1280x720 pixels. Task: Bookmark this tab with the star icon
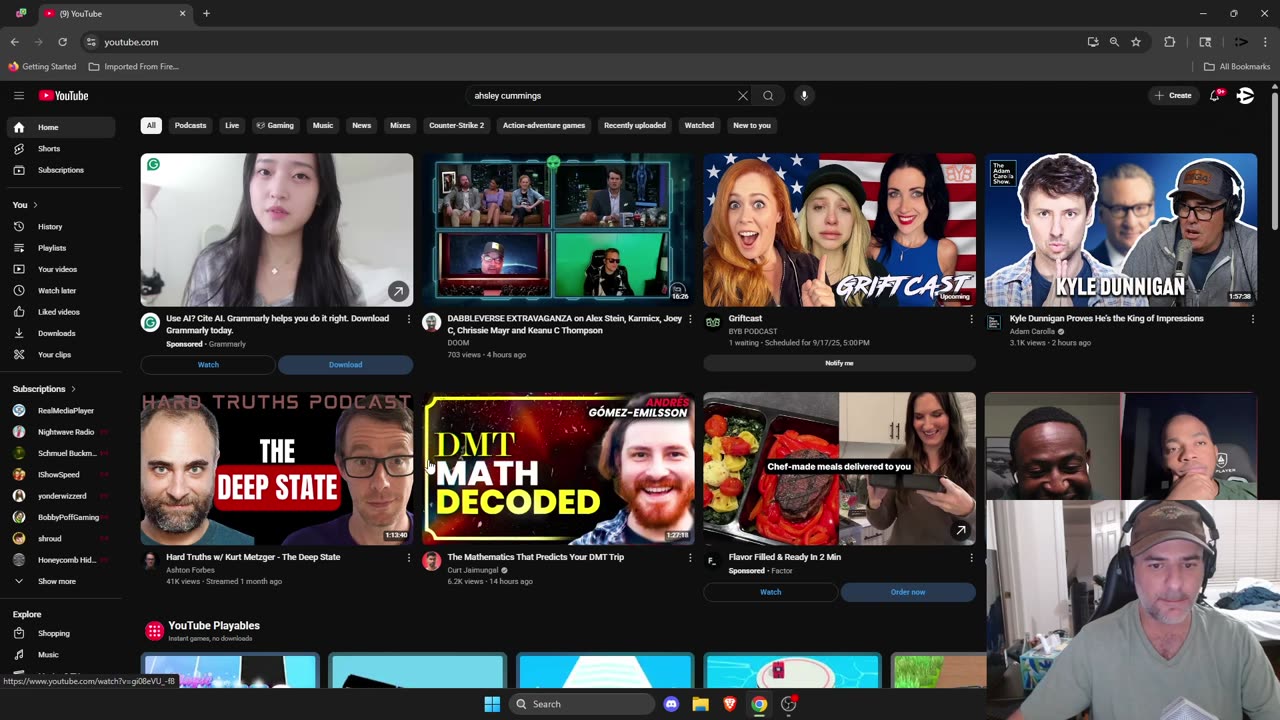(1136, 42)
